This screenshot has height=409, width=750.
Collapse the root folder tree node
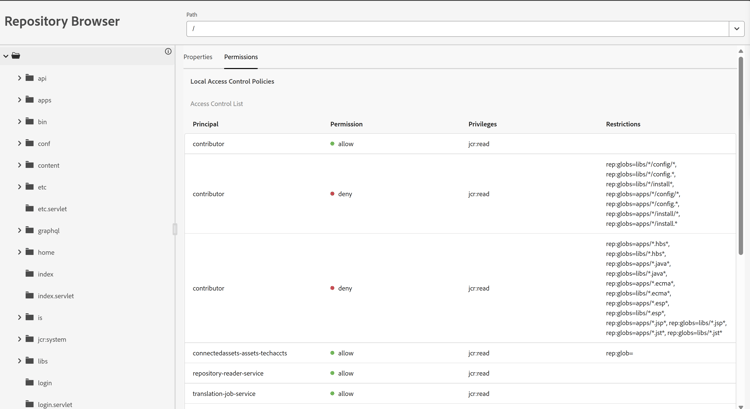click(6, 56)
